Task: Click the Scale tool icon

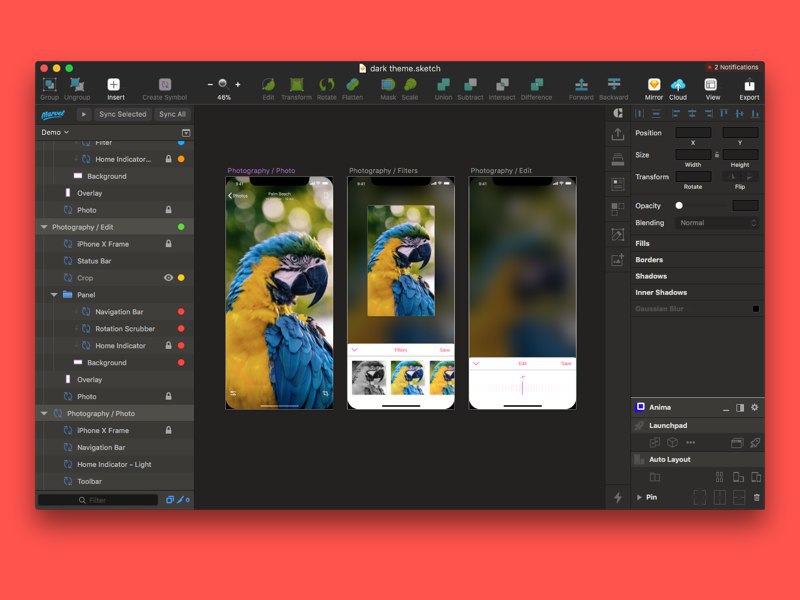Action: [410, 84]
